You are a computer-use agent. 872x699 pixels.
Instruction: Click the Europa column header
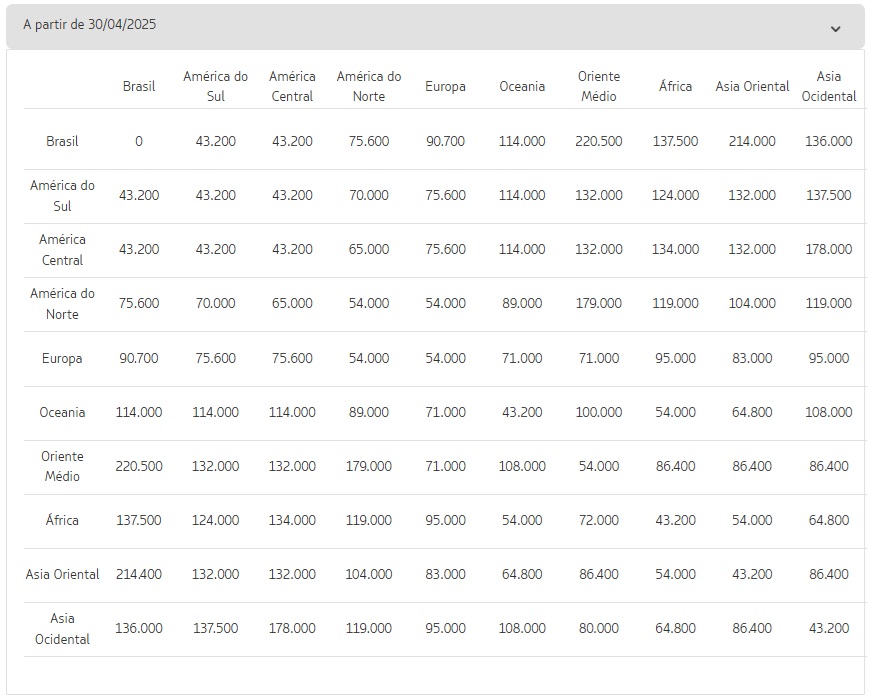pyautogui.click(x=445, y=87)
